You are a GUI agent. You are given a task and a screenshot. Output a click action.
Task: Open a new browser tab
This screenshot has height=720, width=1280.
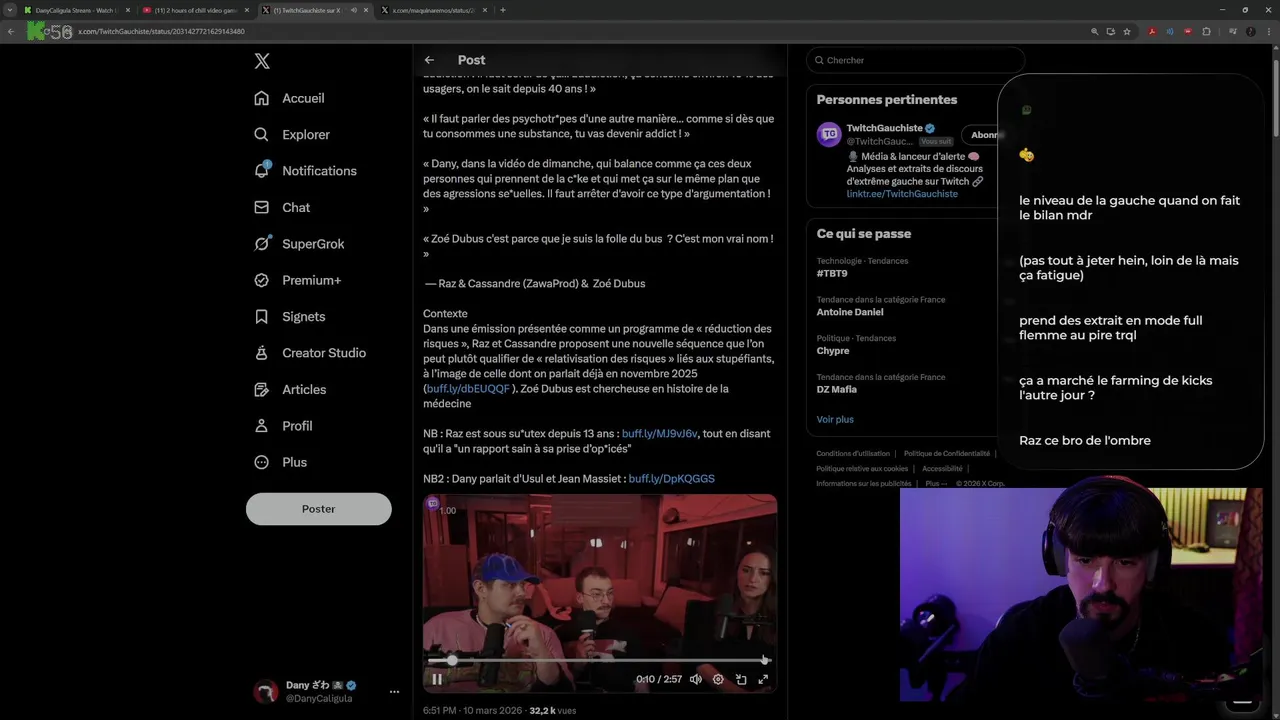[502, 10]
